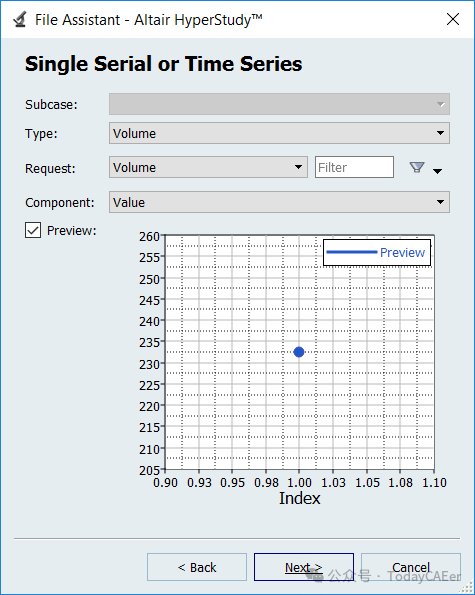475x595 pixels.
Task: Expand the Component dropdown showing Value
Action: [279, 202]
